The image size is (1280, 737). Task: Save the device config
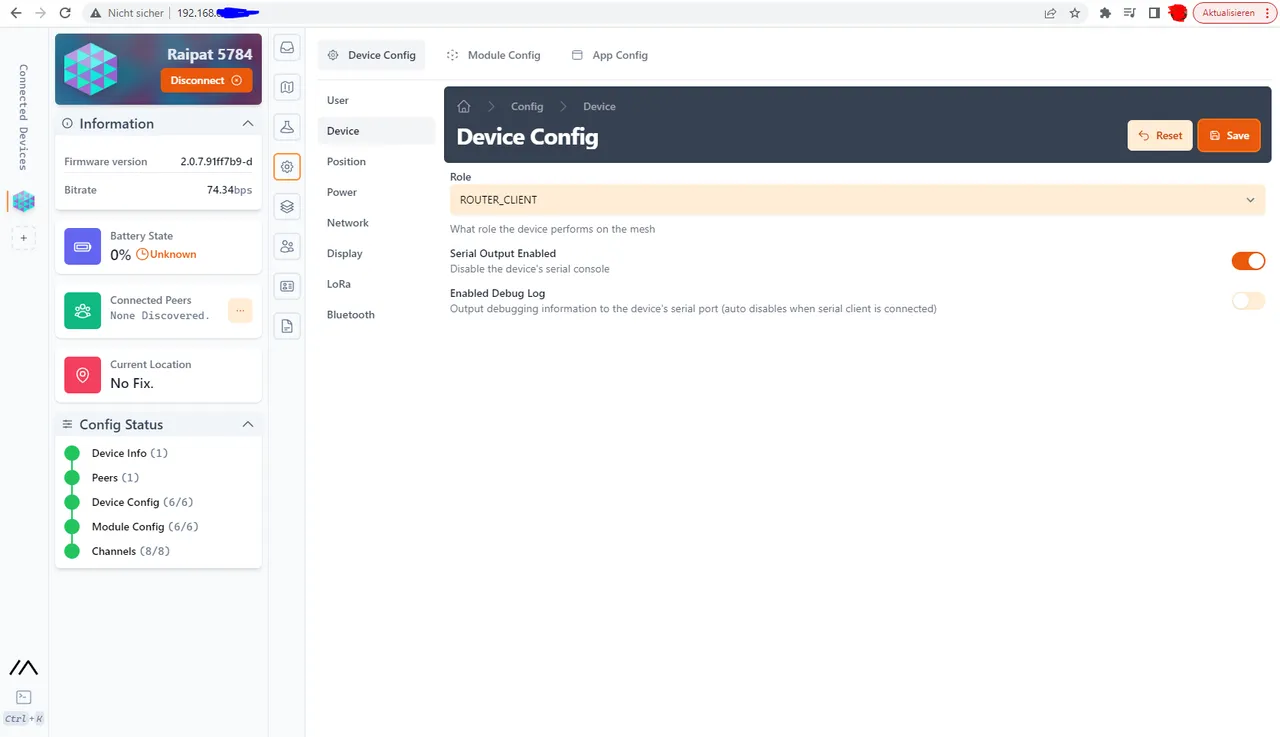coord(1229,135)
